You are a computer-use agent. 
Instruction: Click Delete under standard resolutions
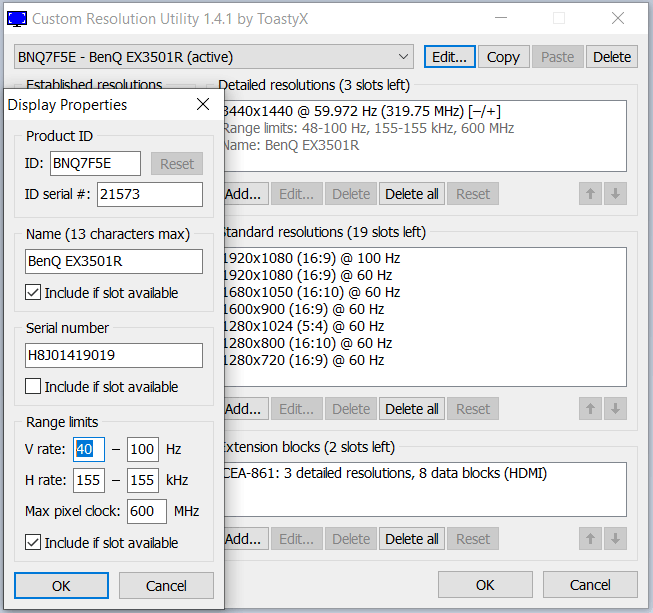point(351,409)
